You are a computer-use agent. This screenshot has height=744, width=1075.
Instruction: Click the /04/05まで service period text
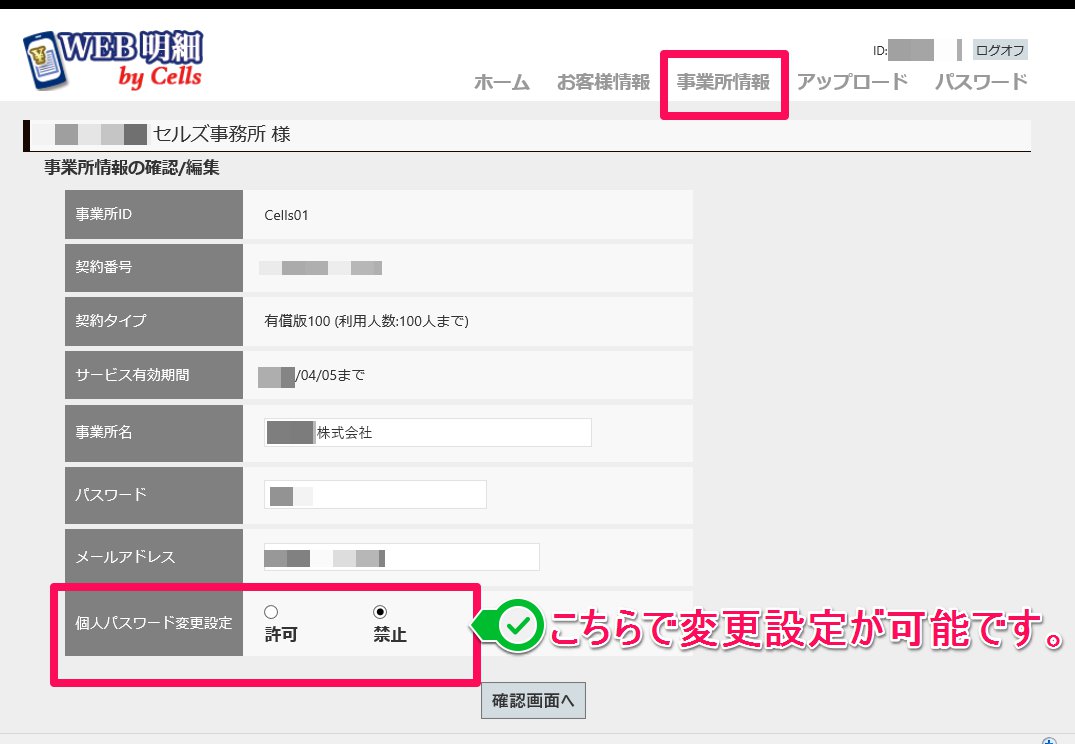(x=330, y=375)
